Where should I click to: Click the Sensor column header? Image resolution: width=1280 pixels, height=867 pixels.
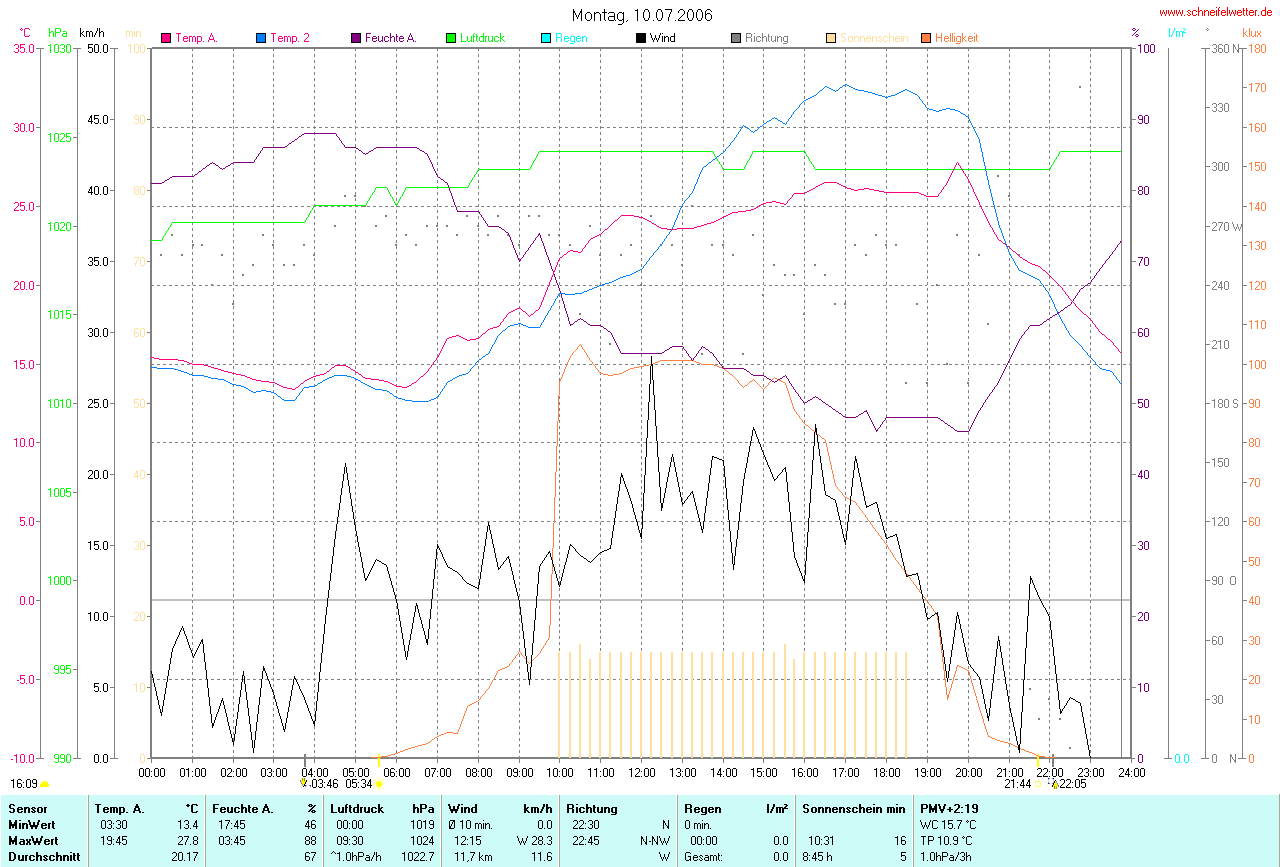[27, 808]
